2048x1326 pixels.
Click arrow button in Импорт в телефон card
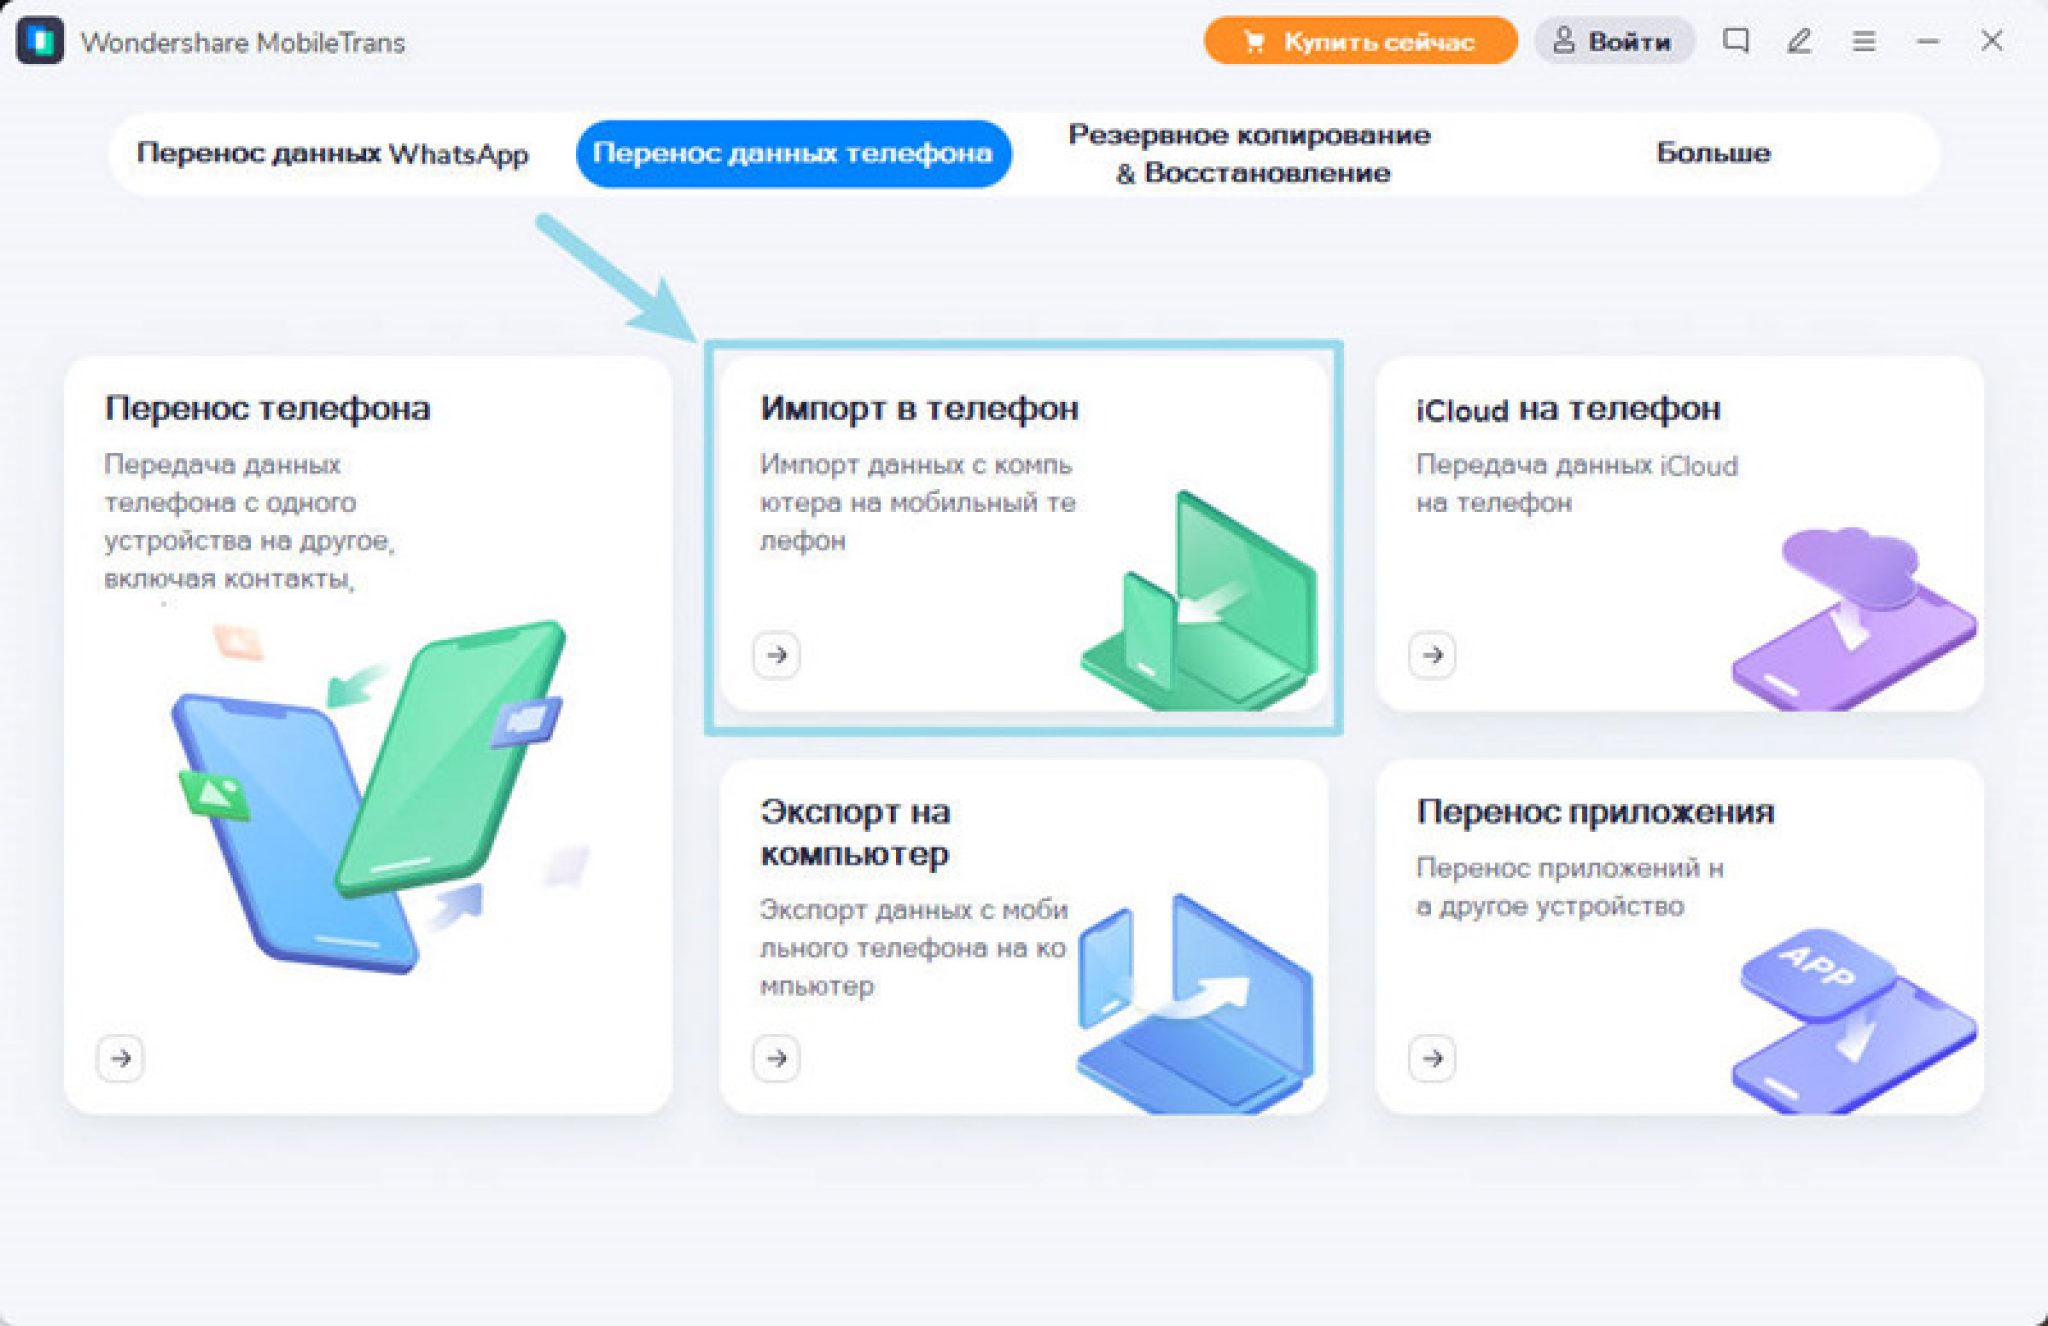click(x=777, y=655)
